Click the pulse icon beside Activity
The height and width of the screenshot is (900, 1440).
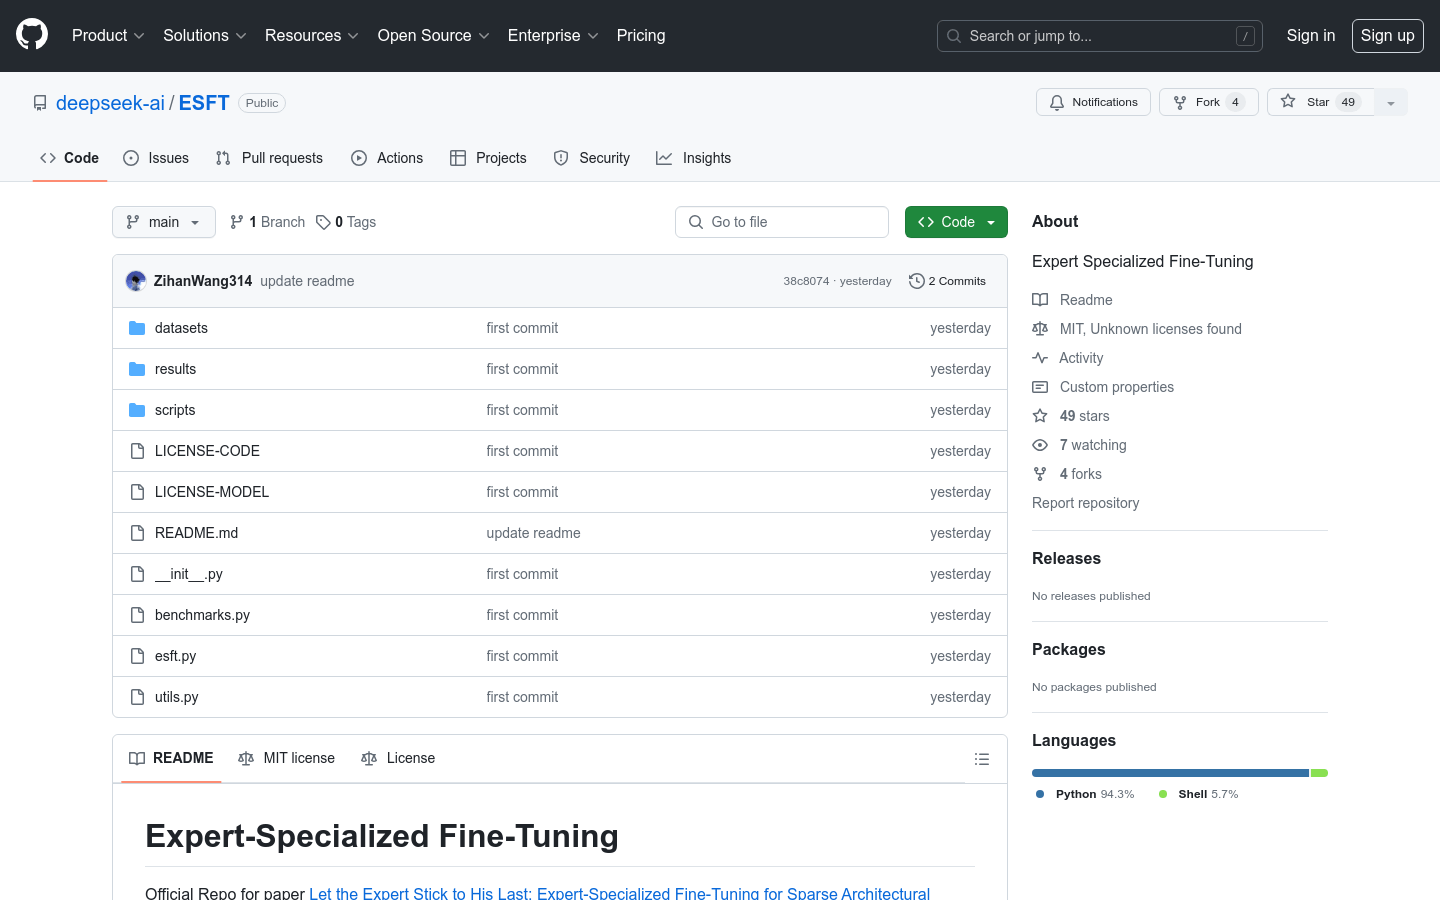tap(1040, 358)
